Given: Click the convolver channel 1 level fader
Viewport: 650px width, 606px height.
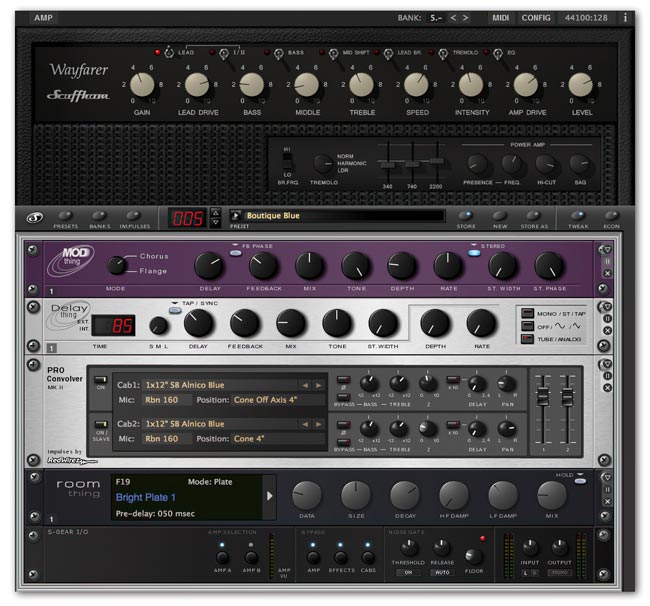Looking at the screenshot, I should click(543, 397).
